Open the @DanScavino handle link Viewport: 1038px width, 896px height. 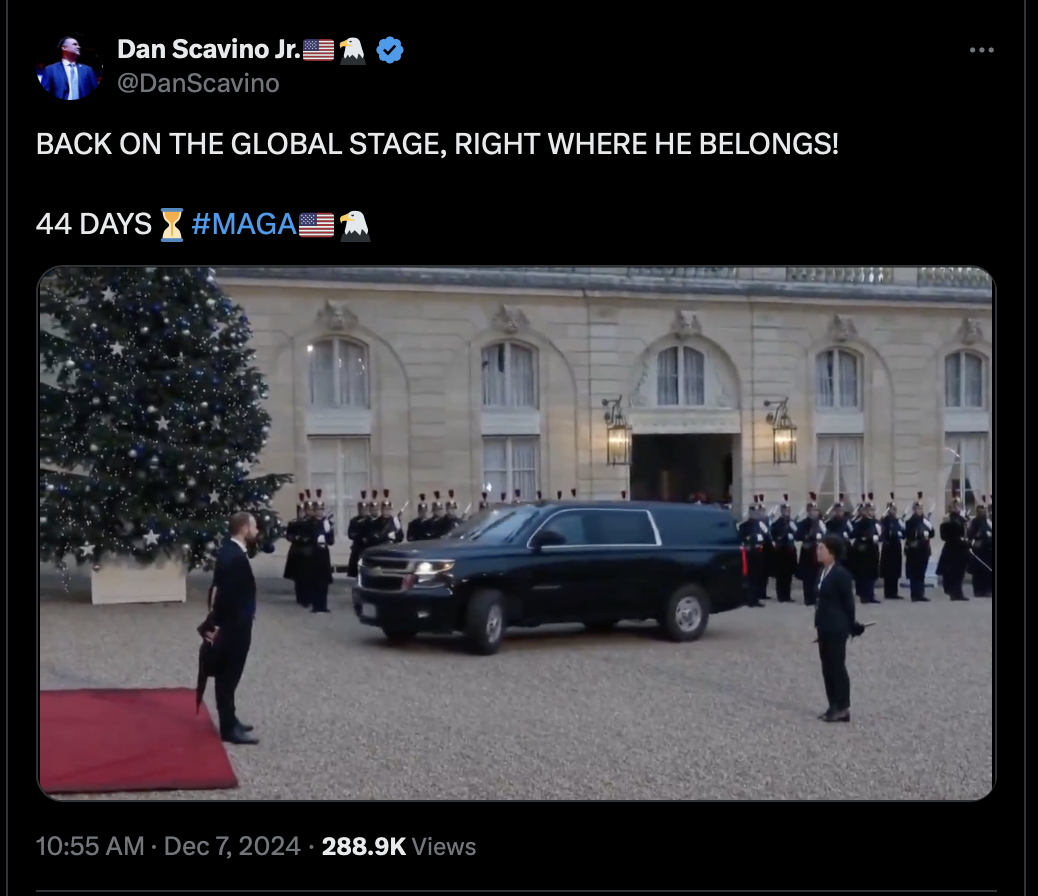pyautogui.click(x=199, y=83)
